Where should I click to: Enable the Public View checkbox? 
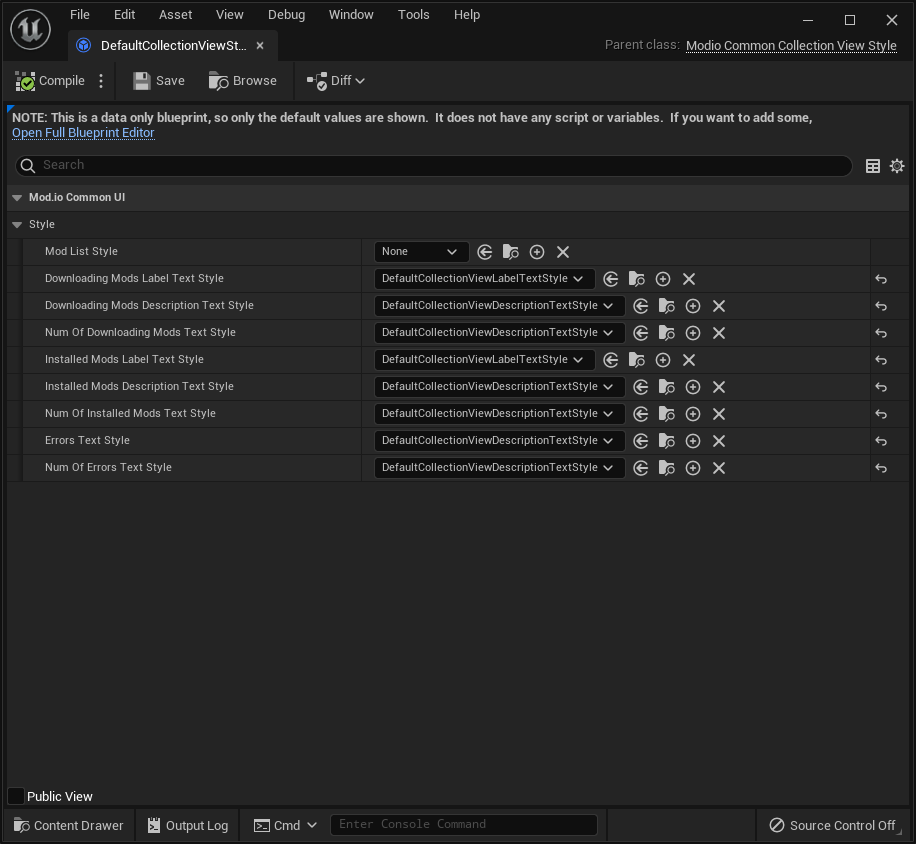[x=16, y=796]
